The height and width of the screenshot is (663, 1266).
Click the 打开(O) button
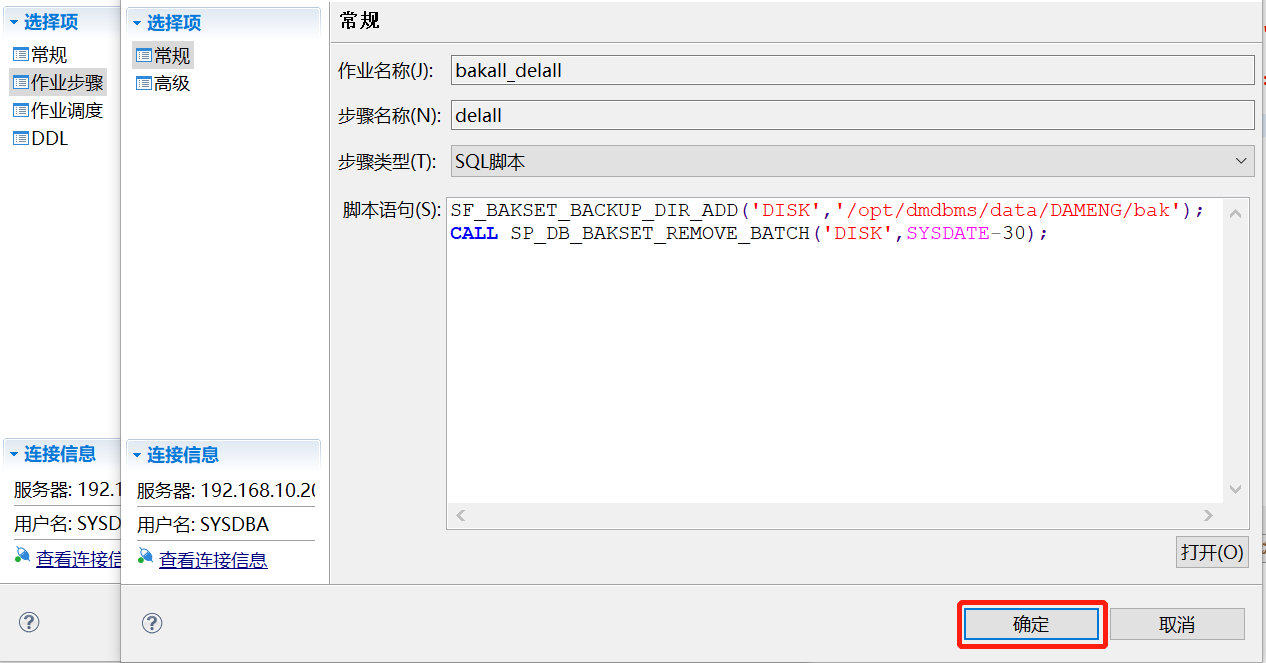1212,552
